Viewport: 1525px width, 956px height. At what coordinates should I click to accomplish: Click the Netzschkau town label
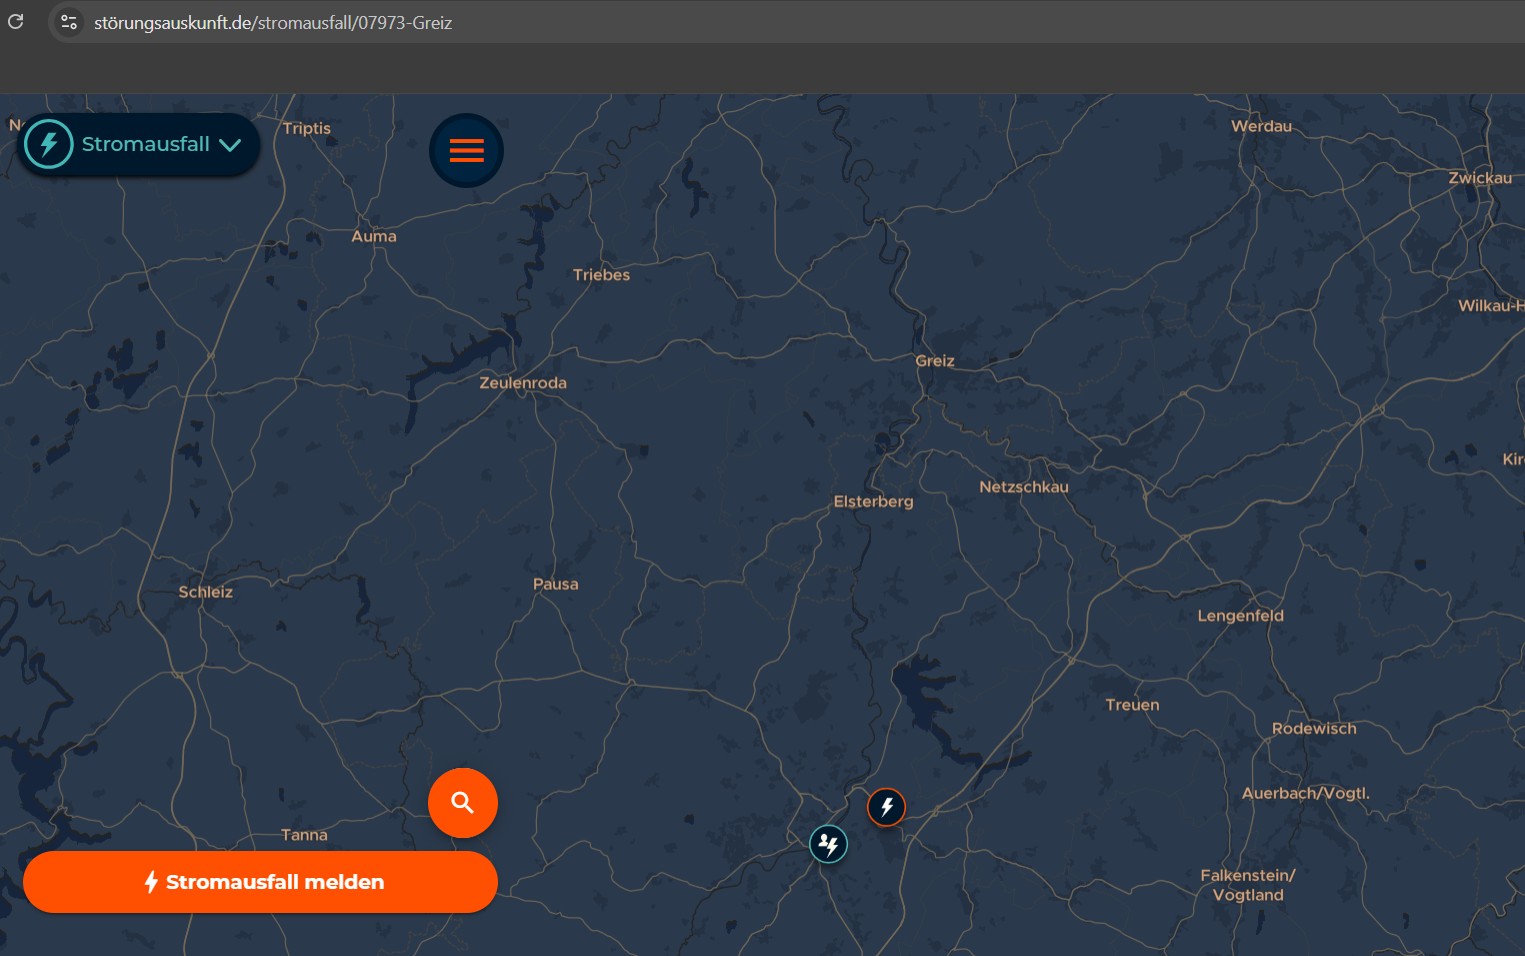coord(1023,487)
